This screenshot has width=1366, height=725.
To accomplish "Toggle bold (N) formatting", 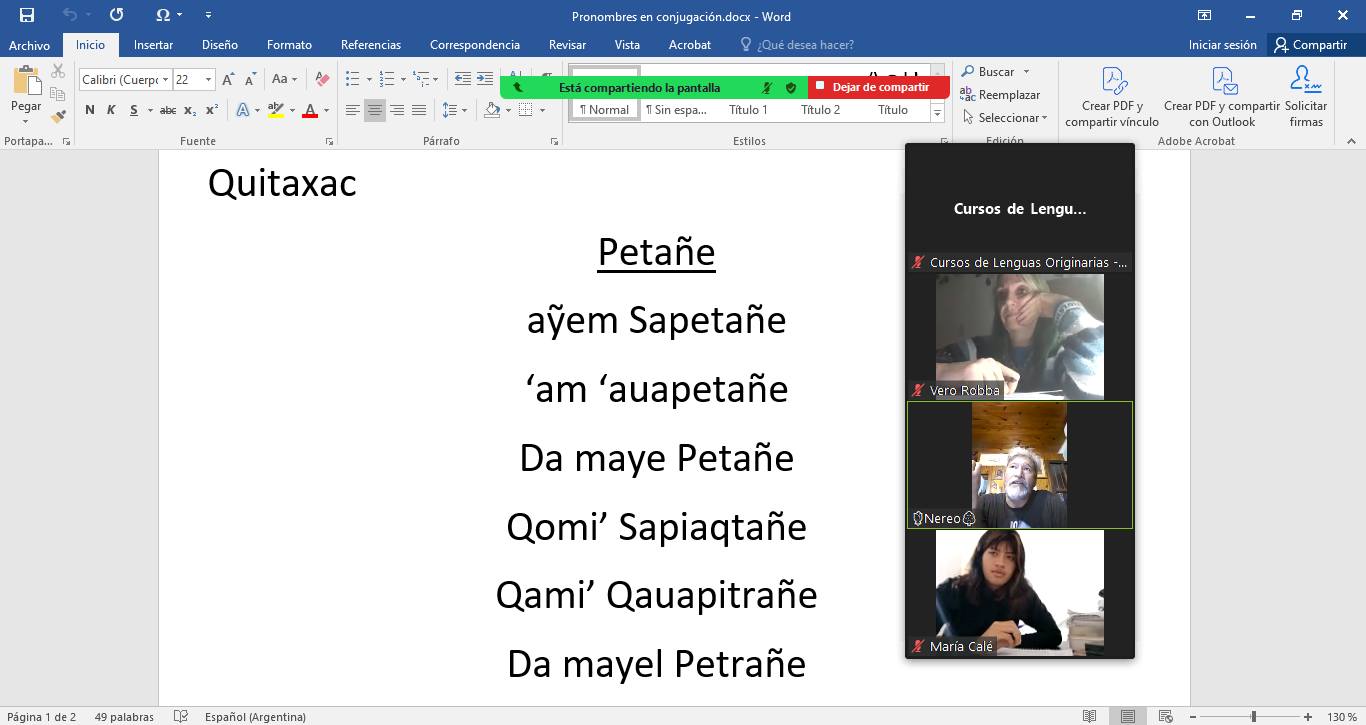I will pos(90,110).
